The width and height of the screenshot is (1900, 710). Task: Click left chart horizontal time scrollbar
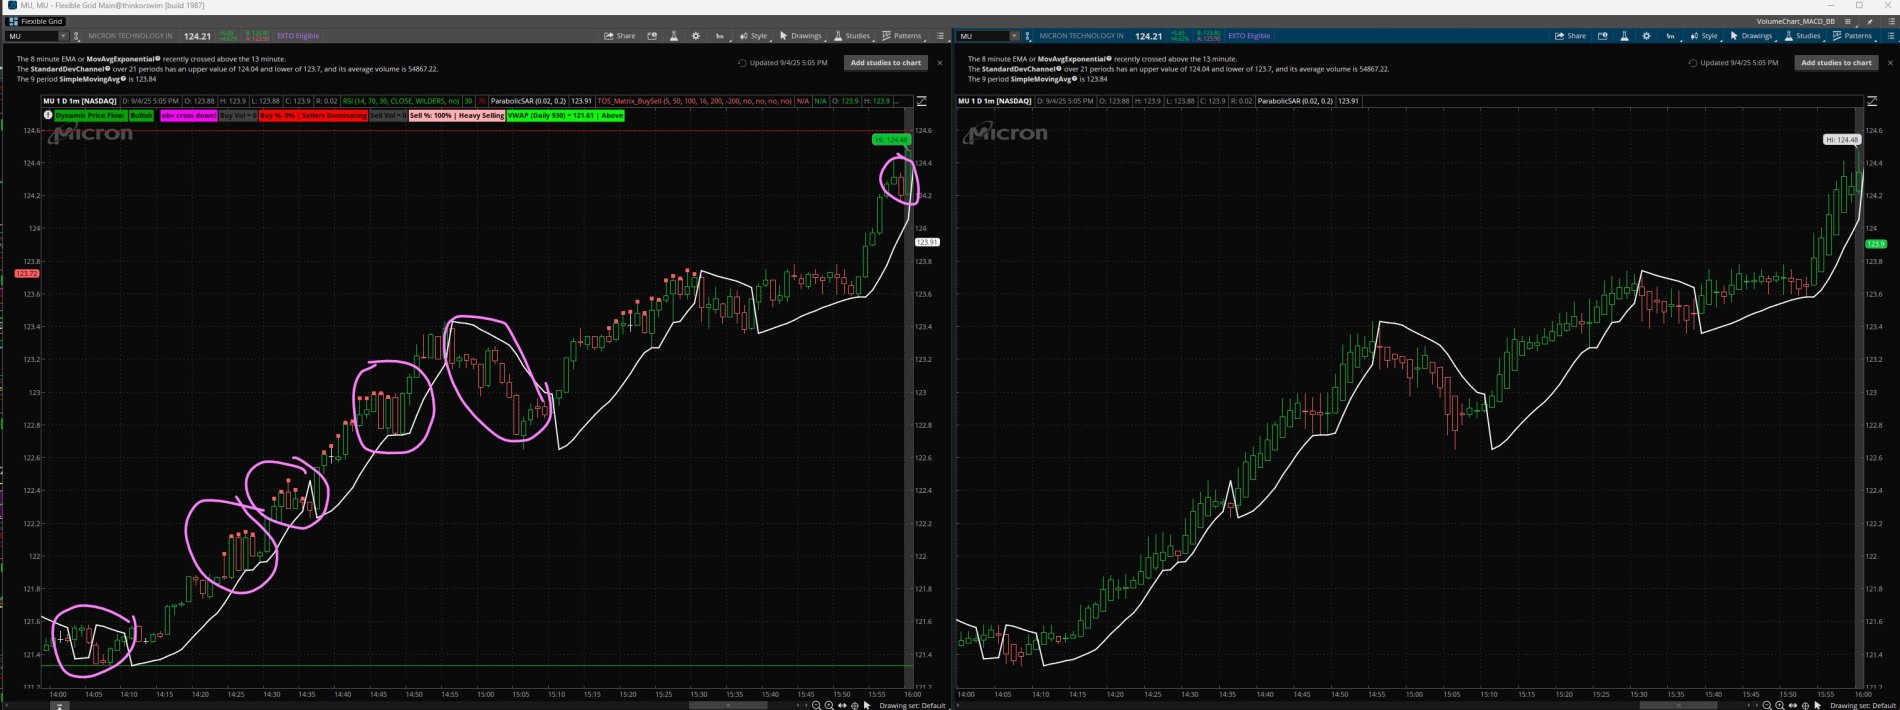(728, 705)
